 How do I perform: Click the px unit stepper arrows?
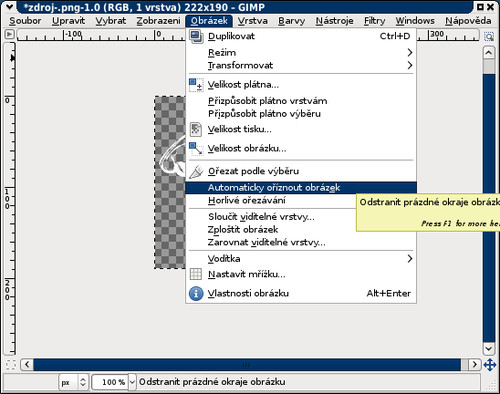pos(83,382)
